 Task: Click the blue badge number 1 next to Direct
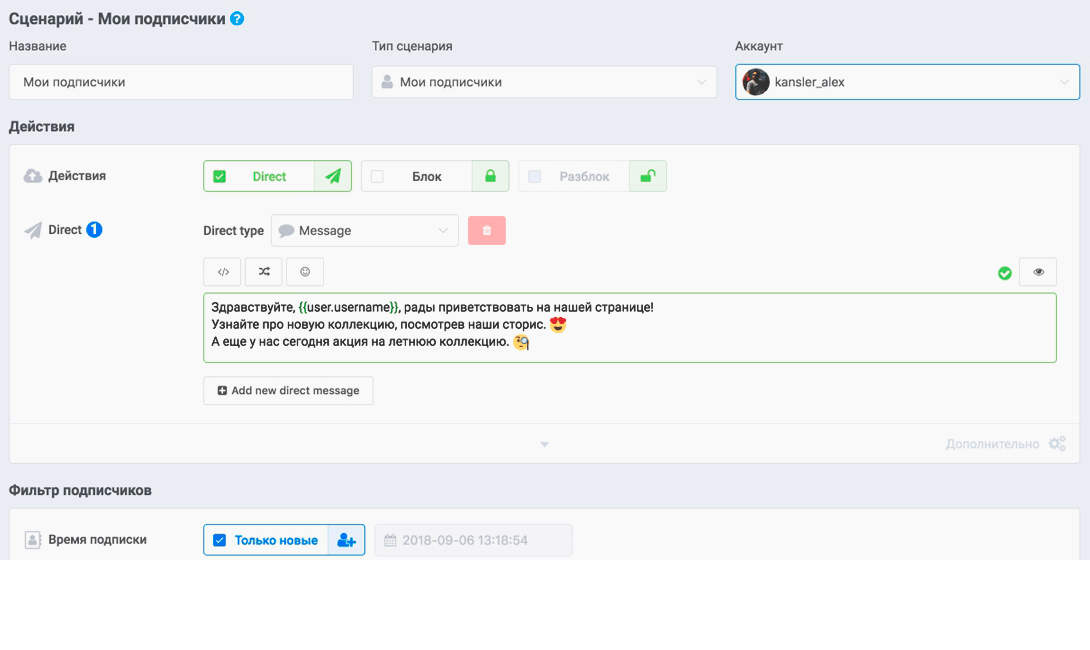coord(94,229)
